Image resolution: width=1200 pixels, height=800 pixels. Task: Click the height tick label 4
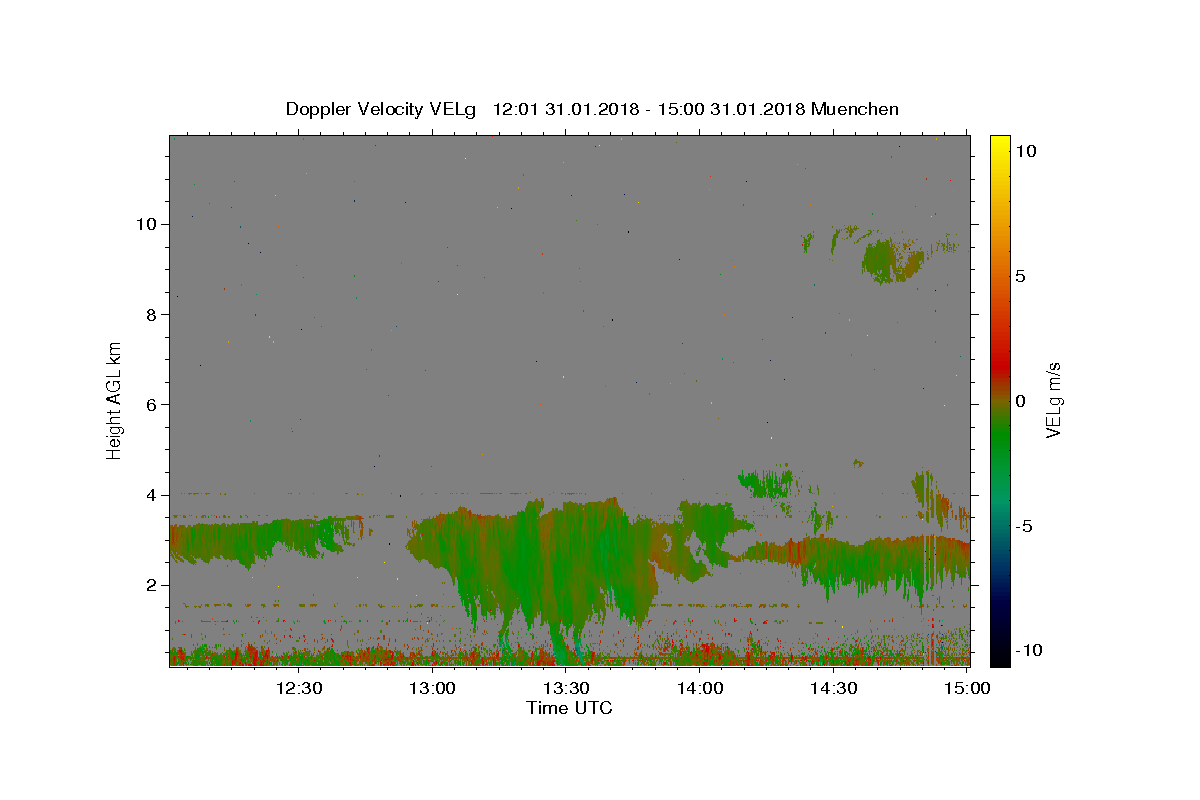click(153, 495)
